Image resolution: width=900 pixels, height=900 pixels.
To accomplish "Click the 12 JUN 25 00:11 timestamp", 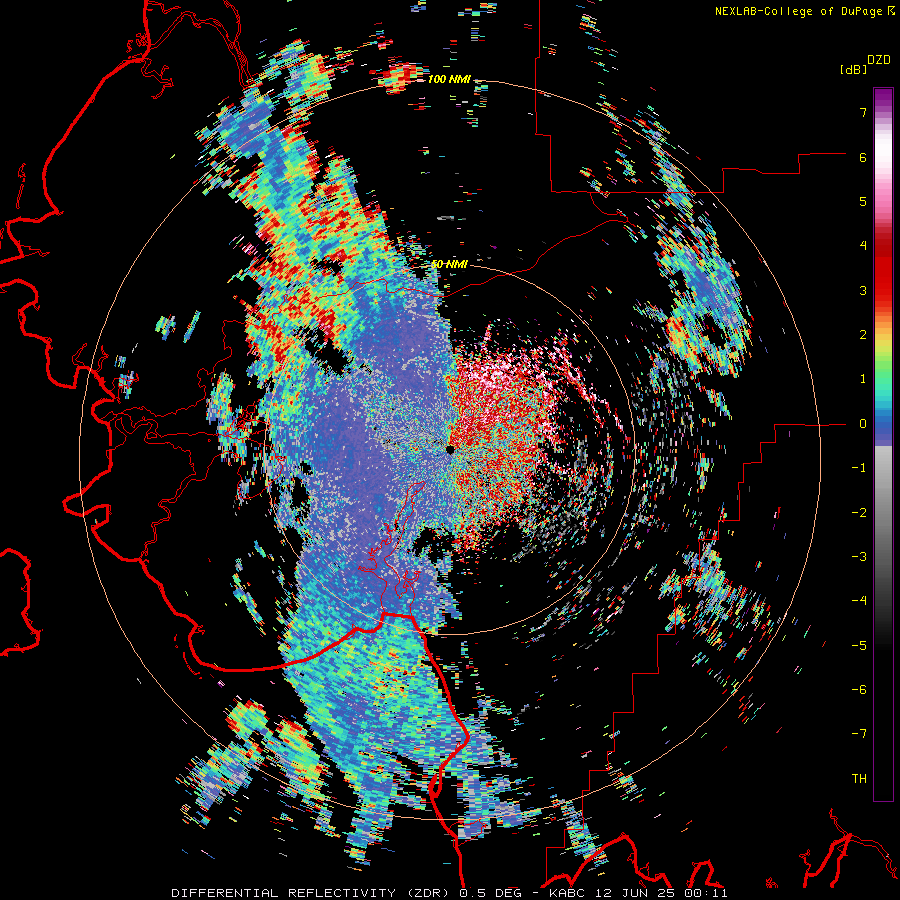I will pyautogui.click(x=659, y=893).
